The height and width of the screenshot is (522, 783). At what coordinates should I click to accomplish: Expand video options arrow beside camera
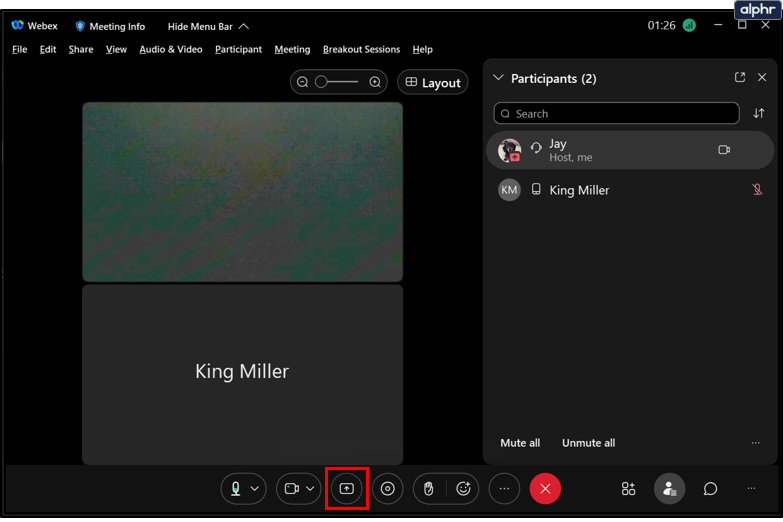tap(310, 488)
